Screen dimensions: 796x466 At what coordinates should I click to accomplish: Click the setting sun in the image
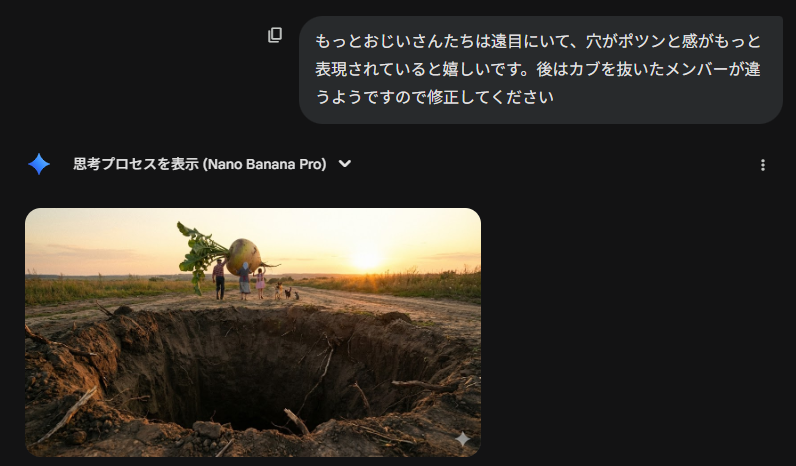367,258
